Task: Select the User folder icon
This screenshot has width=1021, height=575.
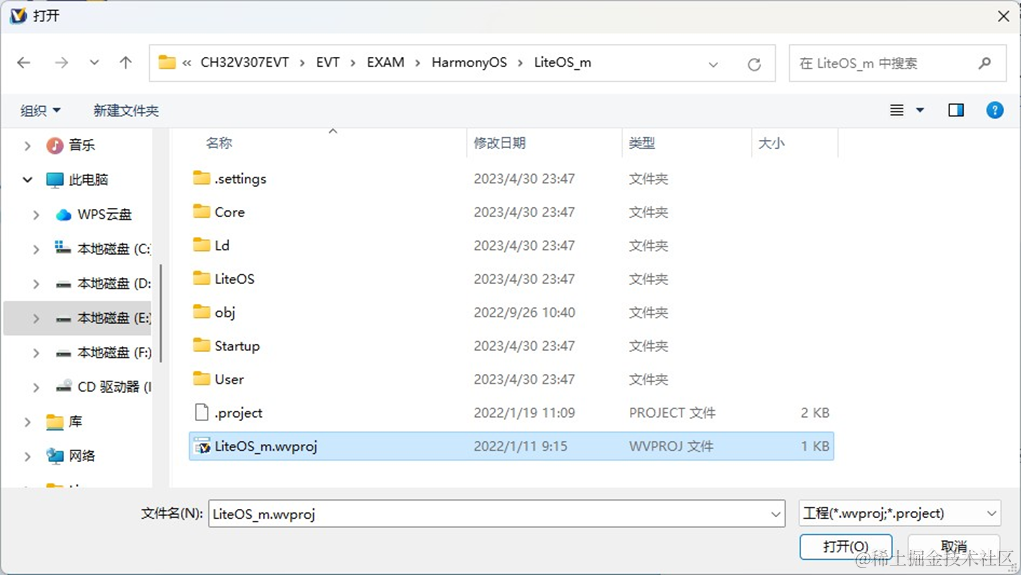Action: 202,378
